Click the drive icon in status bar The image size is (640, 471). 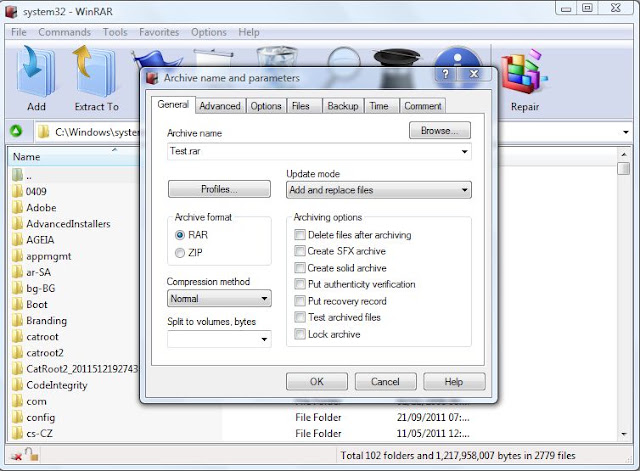[x=16, y=456]
